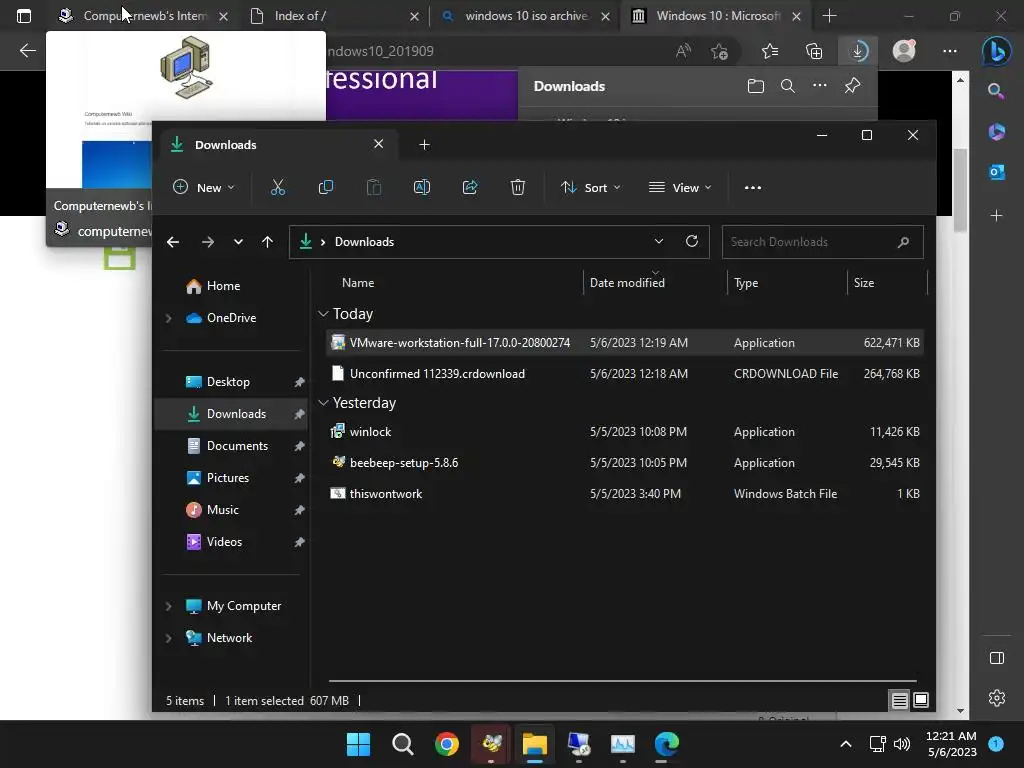This screenshot has width=1024, height=768.
Task: Go back in File Explorer navigation
Action: [173, 242]
